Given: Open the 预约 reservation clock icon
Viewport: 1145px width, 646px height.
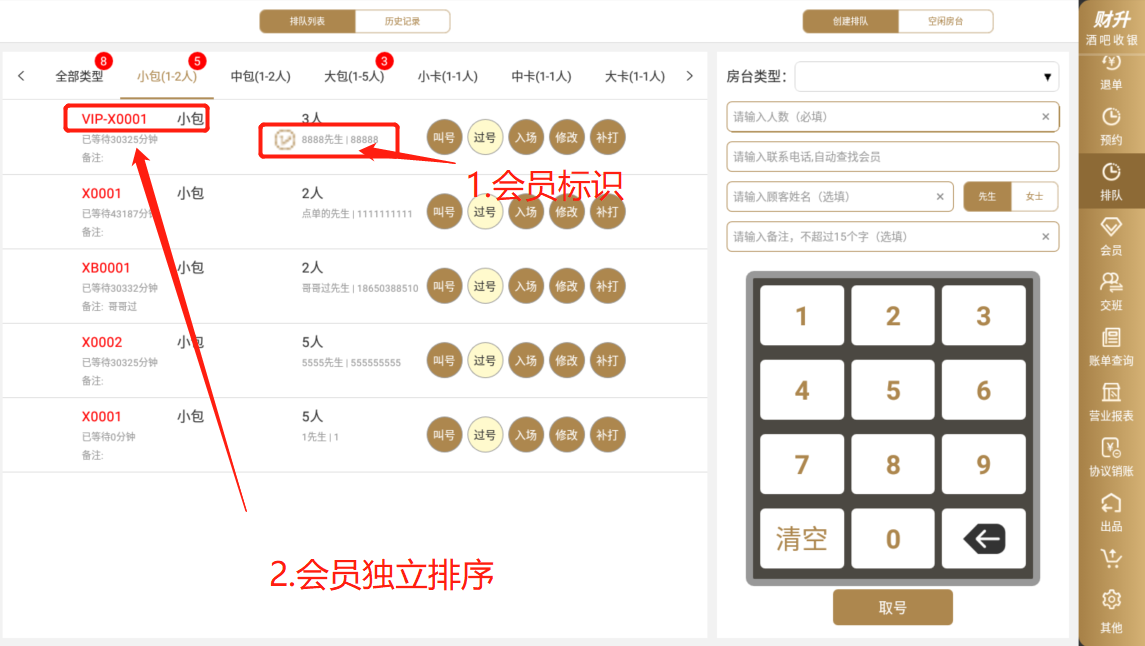Looking at the screenshot, I should [x=1111, y=126].
